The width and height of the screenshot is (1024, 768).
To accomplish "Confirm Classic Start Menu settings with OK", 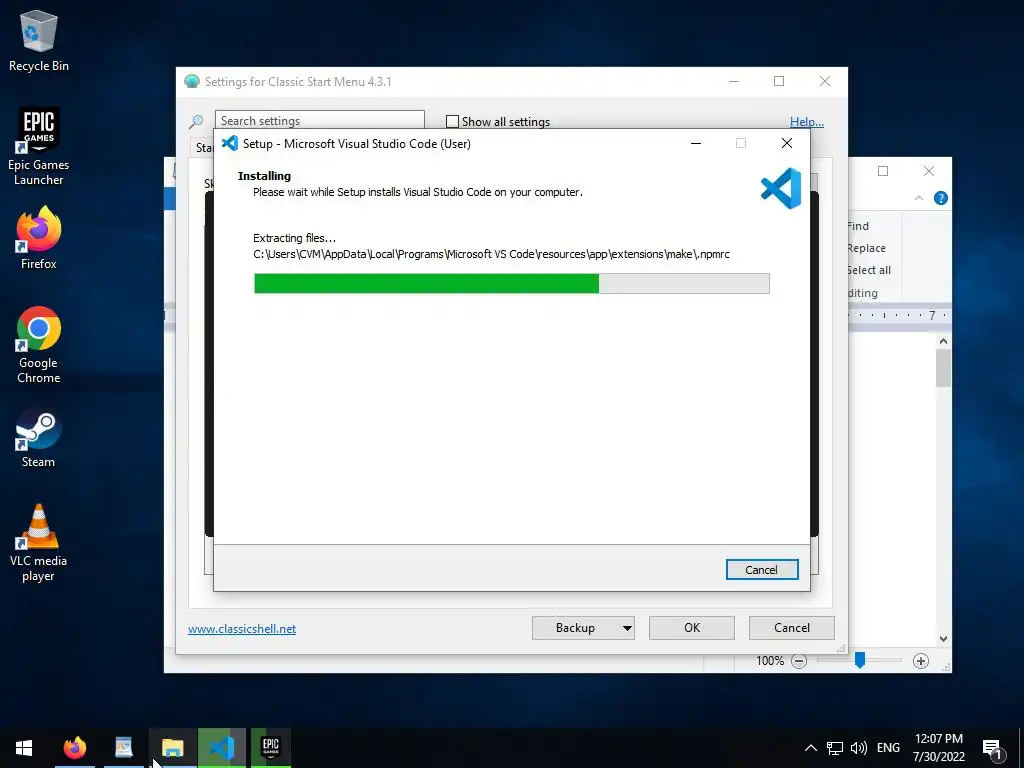I will click(x=692, y=628).
